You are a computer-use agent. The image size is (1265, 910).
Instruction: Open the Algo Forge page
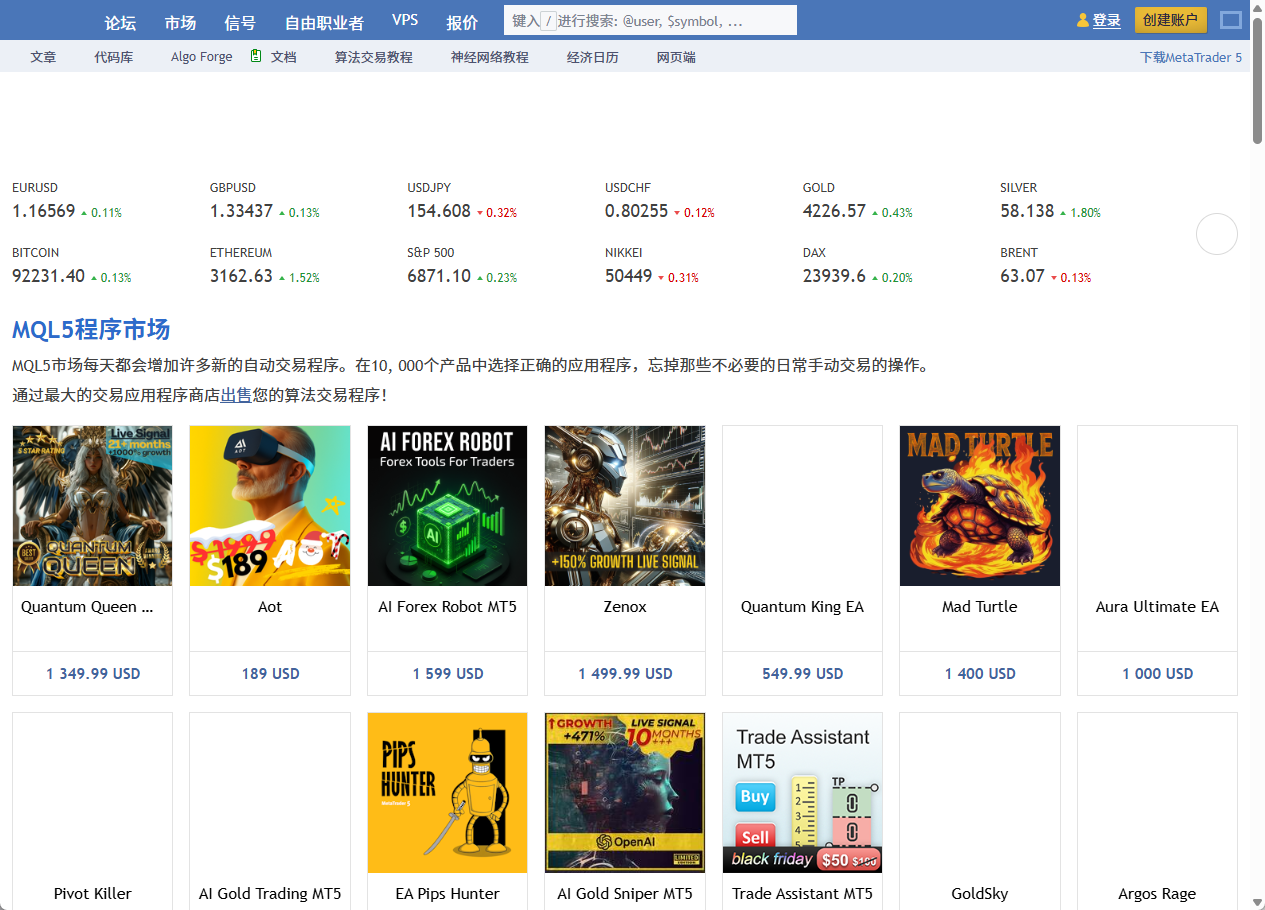pos(201,56)
